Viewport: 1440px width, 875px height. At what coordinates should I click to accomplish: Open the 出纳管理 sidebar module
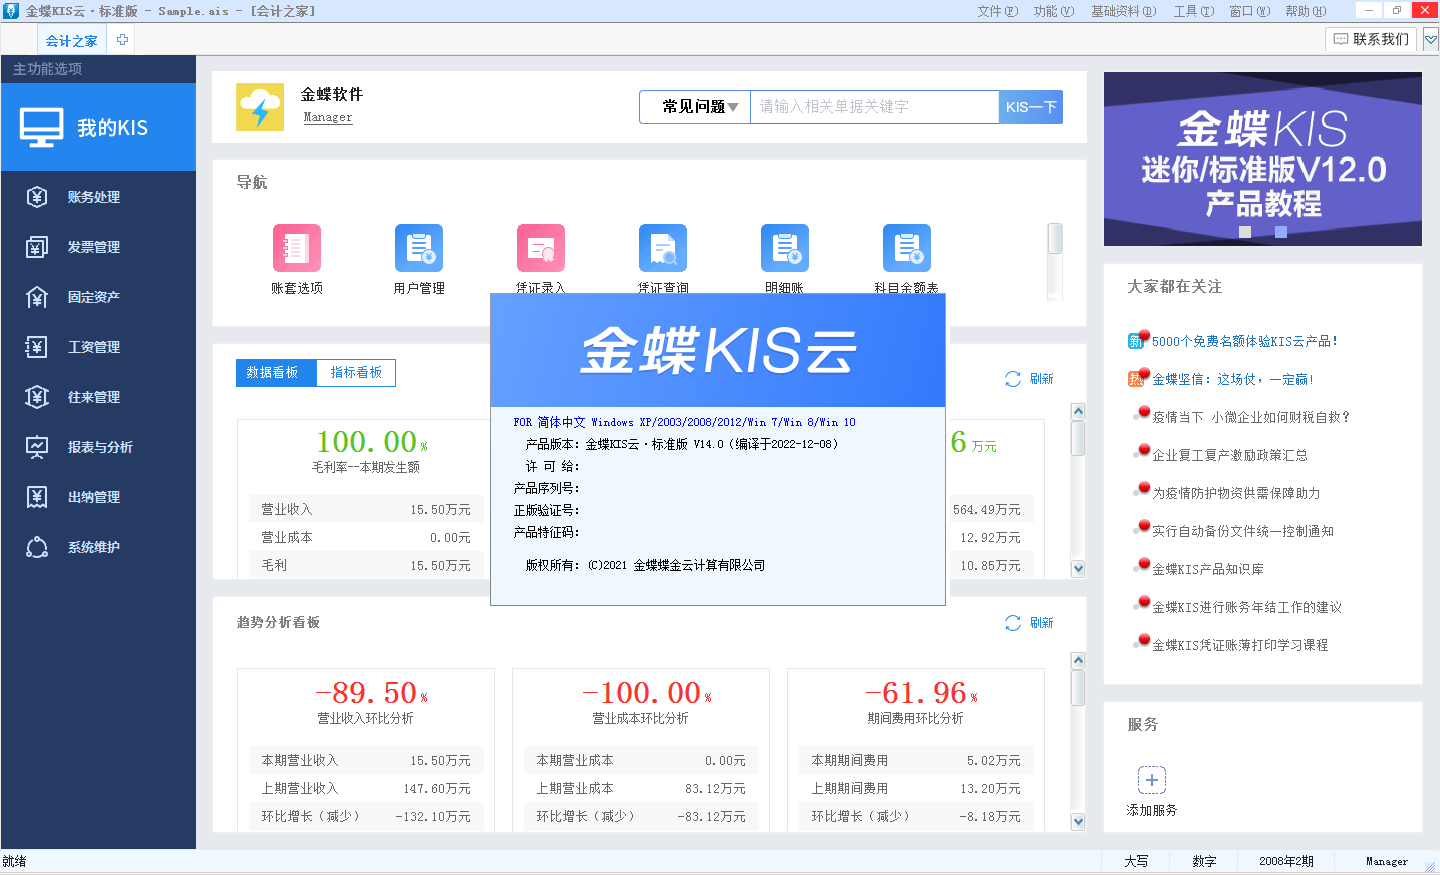pyautogui.click(x=97, y=497)
